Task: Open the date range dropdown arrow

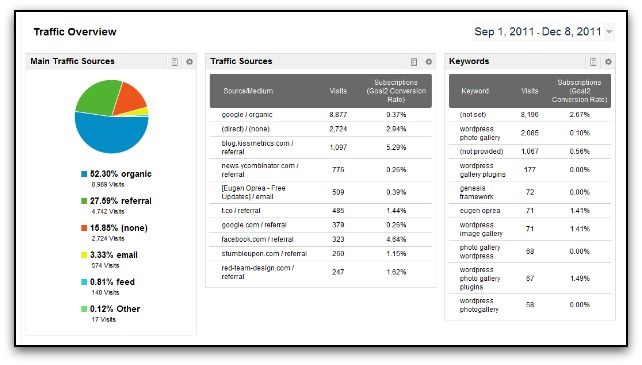Action: coord(609,32)
